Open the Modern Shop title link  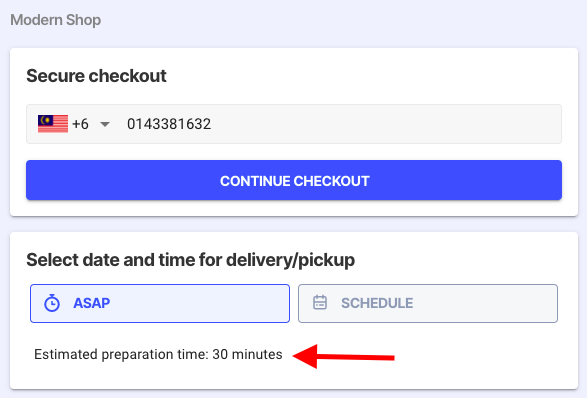coord(55,20)
